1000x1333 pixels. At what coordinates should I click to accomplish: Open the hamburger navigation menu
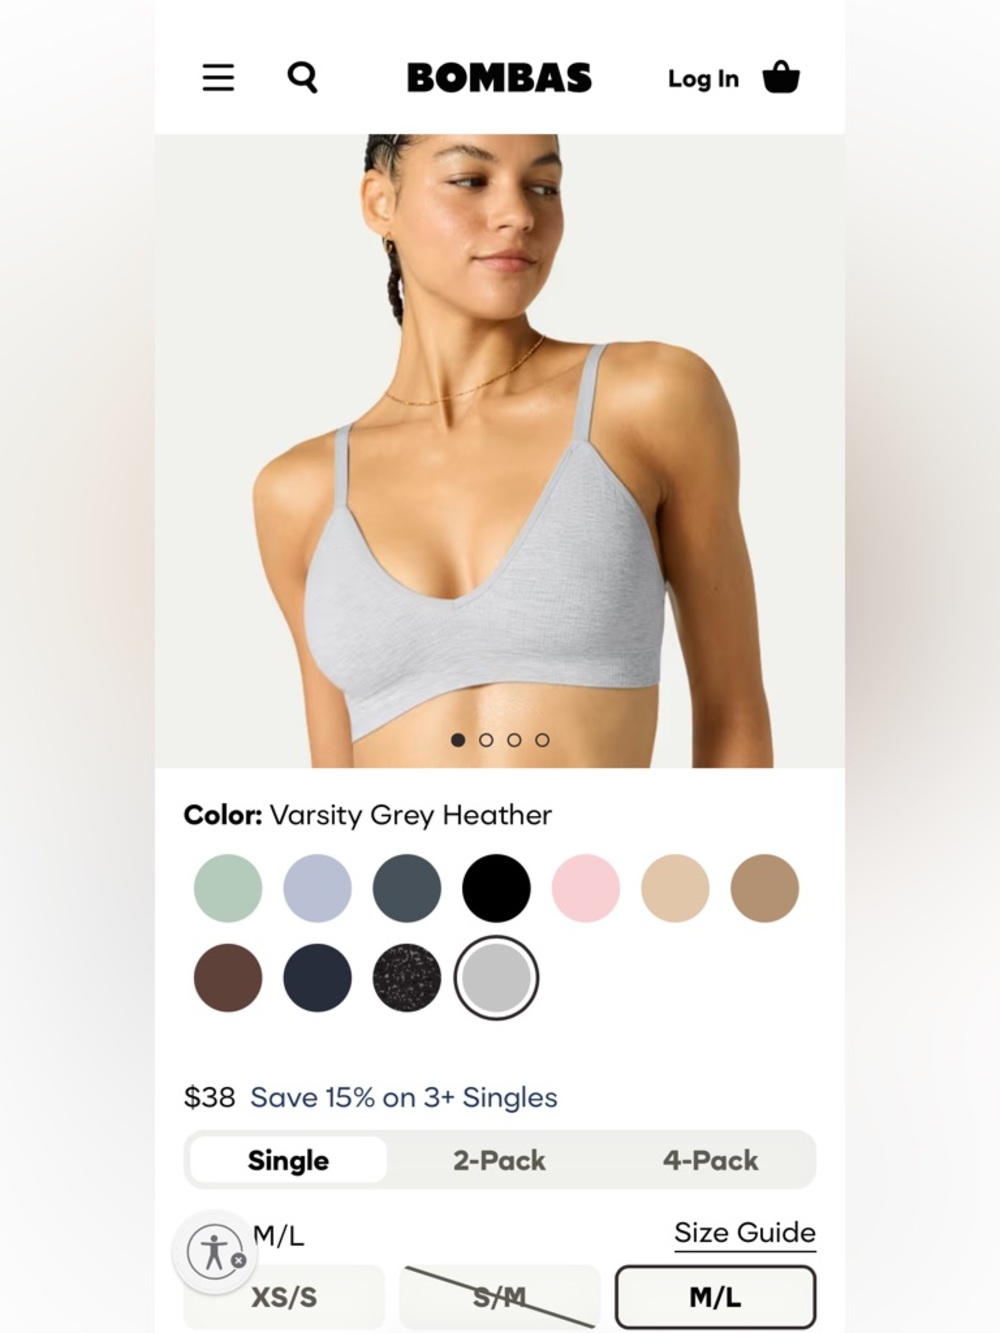218,78
